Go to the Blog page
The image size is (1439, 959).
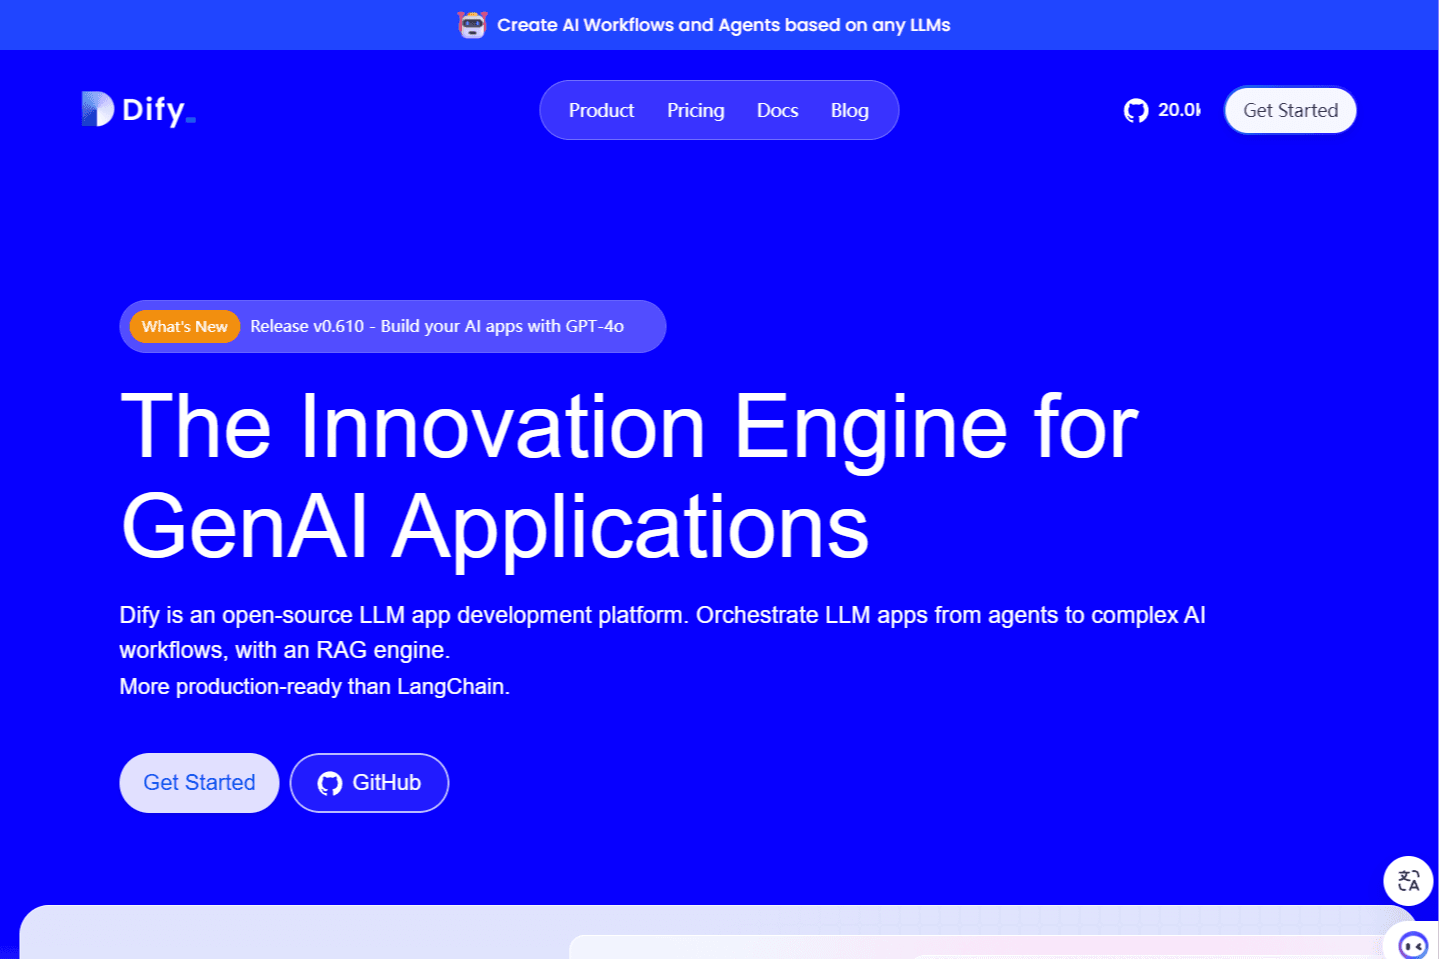(849, 110)
